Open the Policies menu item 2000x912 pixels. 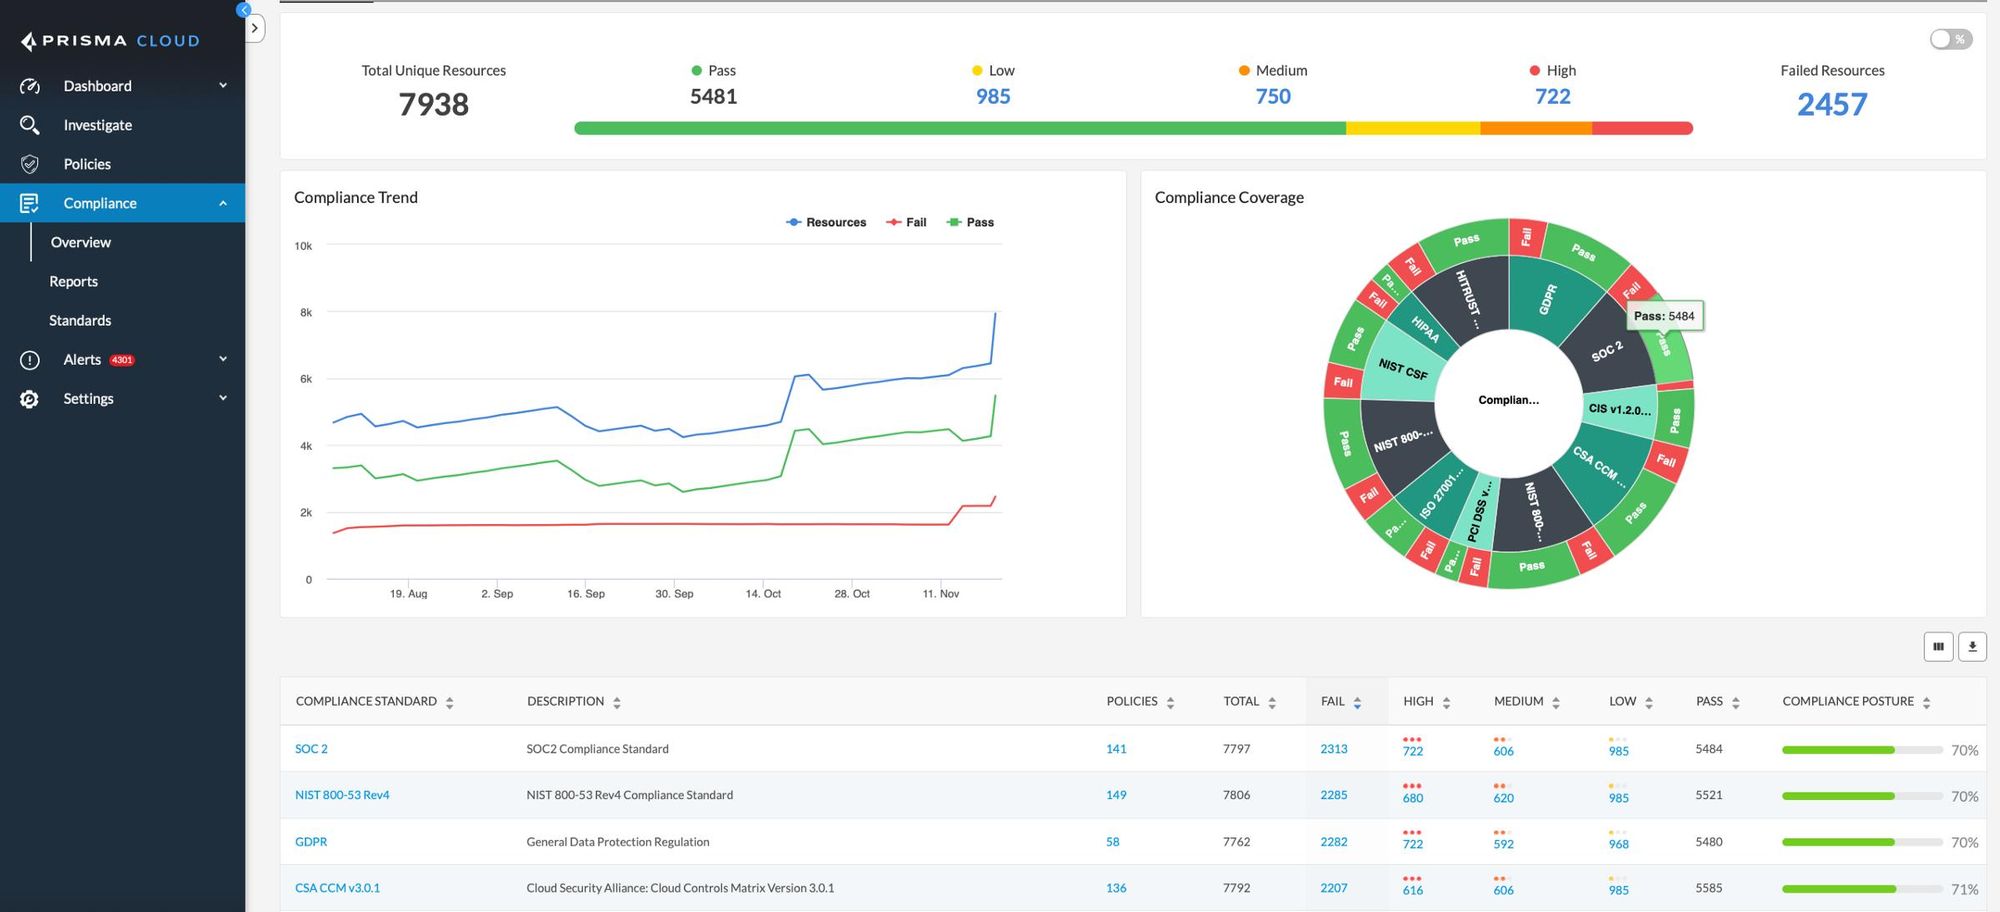tap(87, 164)
